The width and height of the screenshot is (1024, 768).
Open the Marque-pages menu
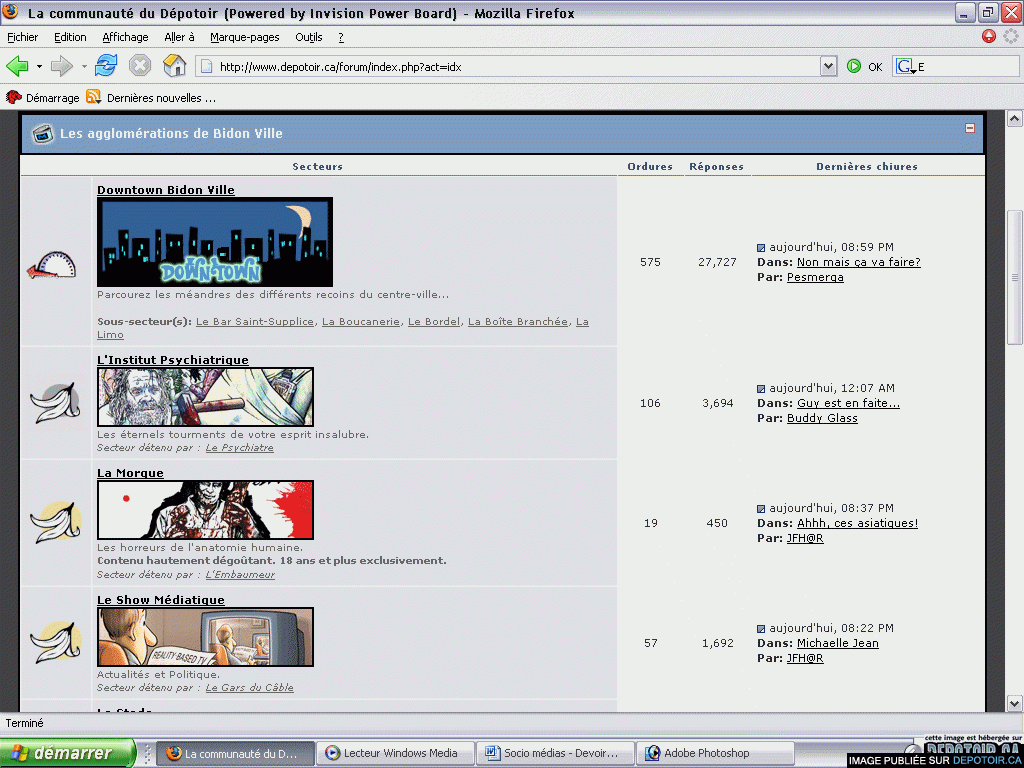click(245, 37)
